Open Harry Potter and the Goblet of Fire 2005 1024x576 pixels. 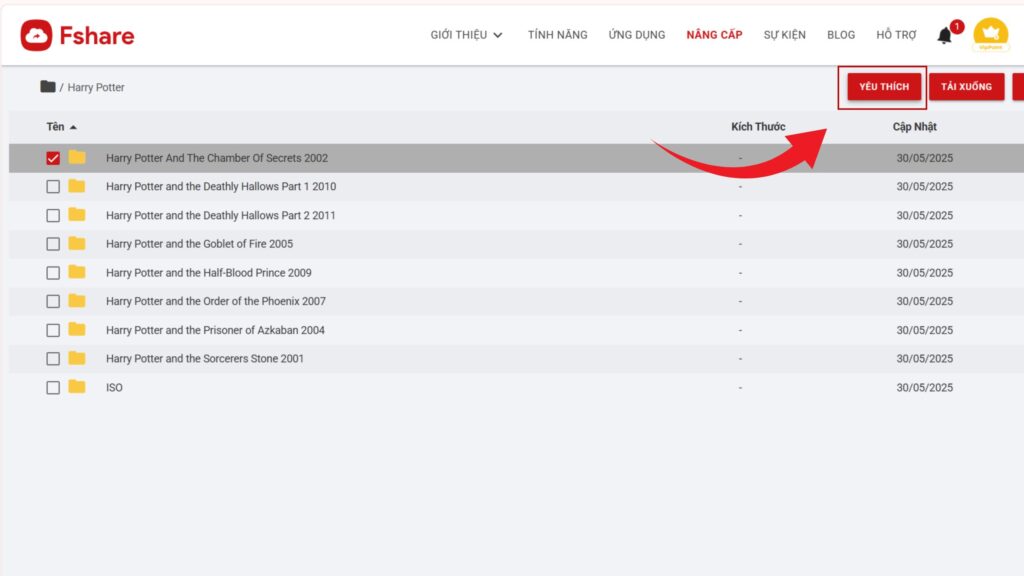(199, 244)
